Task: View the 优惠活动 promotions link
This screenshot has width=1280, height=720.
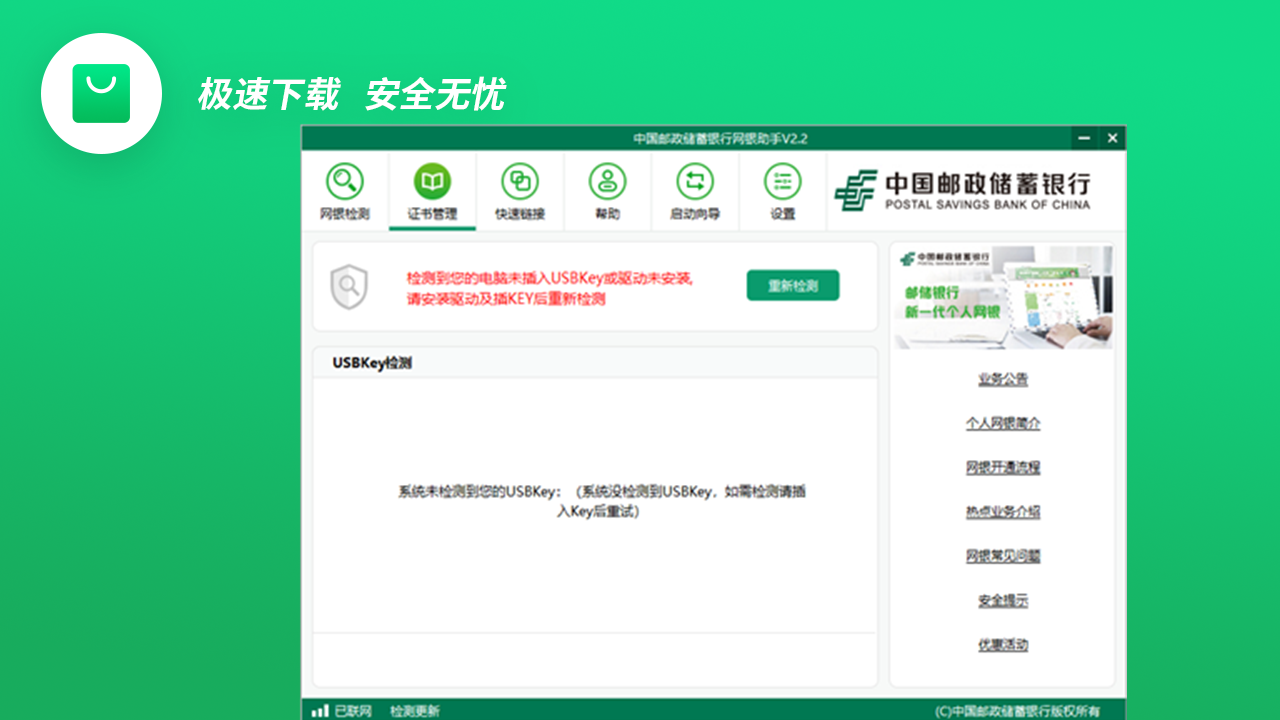Action: click(x=1005, y=644)
